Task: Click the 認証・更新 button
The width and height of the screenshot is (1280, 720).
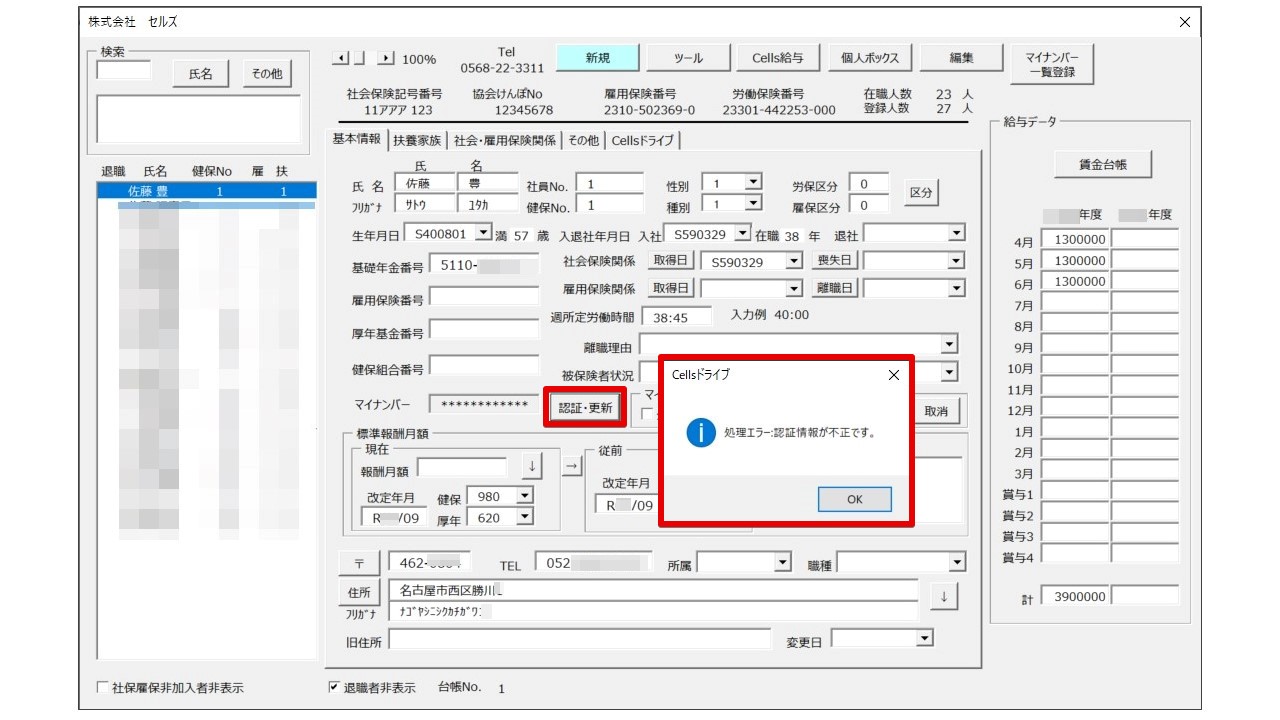Action: [585, 407]
